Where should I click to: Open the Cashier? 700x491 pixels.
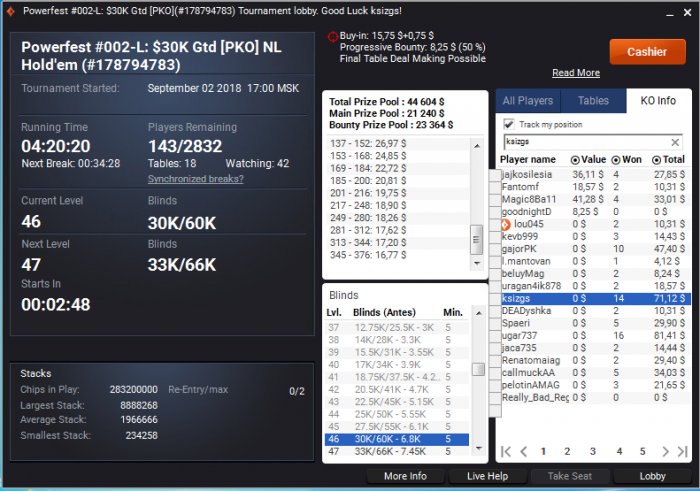647,52
